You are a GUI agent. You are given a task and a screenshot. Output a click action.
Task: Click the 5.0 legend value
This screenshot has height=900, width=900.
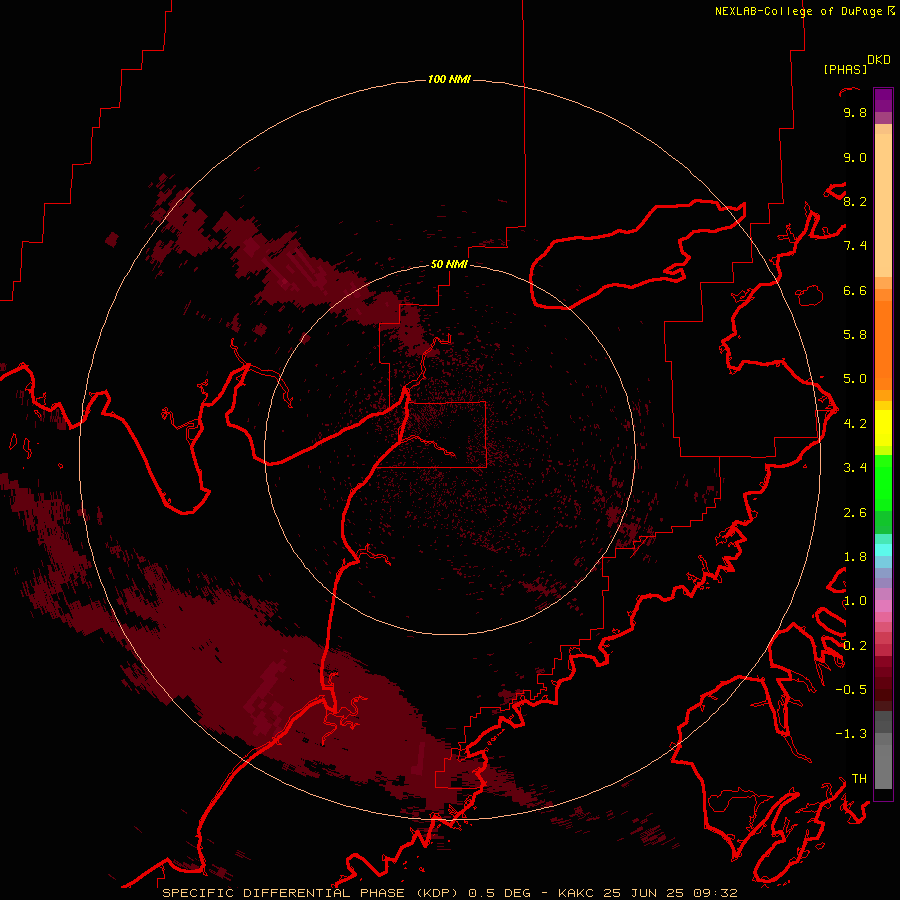tap(855, 379)
